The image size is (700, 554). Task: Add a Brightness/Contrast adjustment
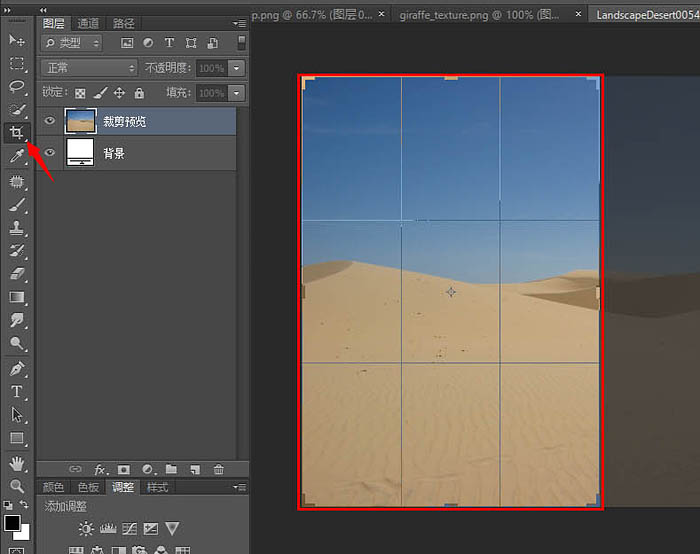(86, 529)
